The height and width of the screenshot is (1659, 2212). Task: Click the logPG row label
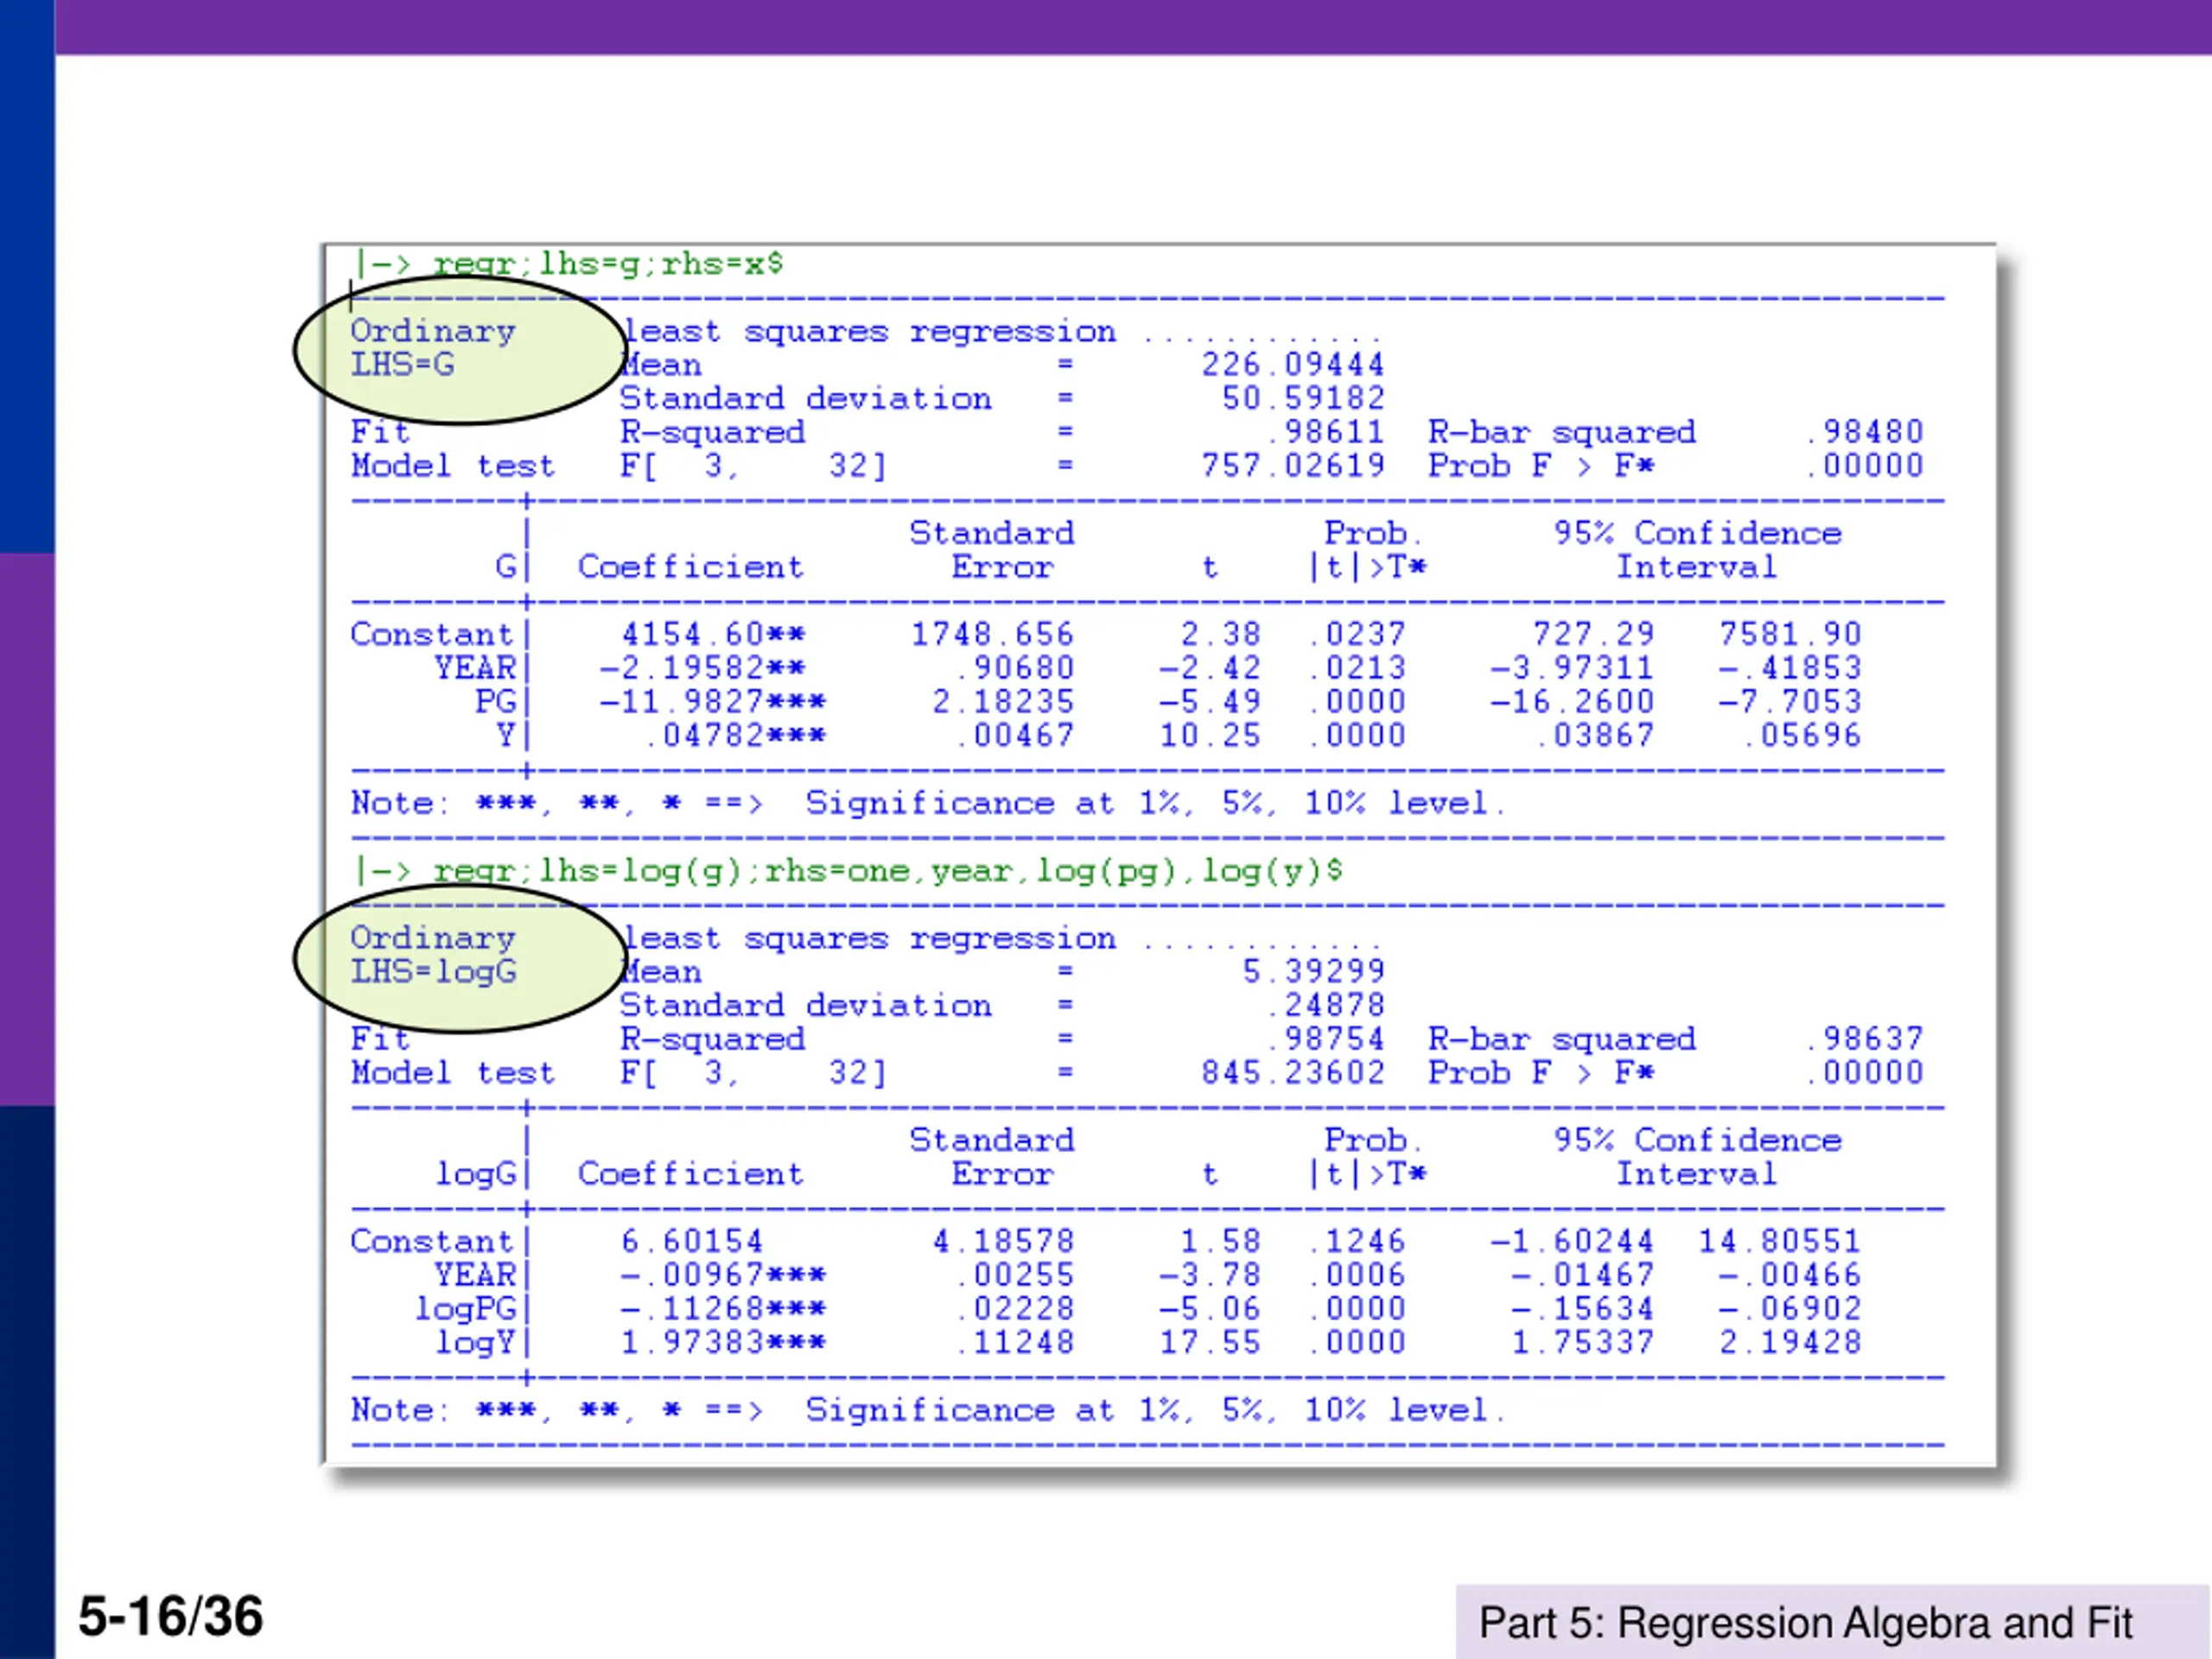(465, 1308)
